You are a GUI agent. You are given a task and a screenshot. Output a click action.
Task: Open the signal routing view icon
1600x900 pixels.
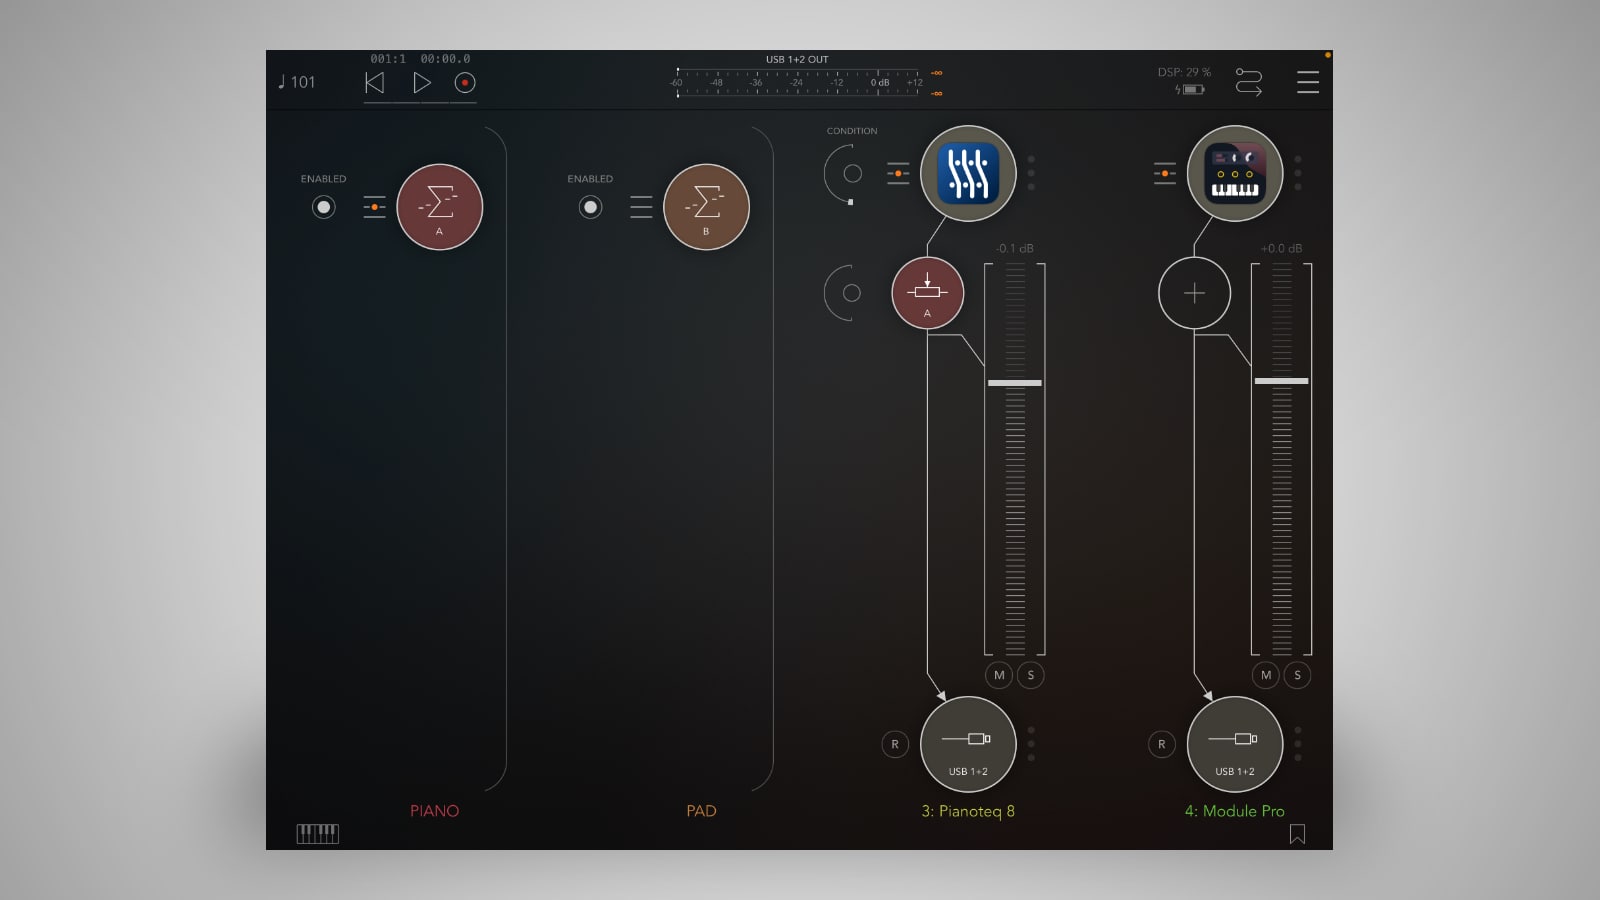1251,80
